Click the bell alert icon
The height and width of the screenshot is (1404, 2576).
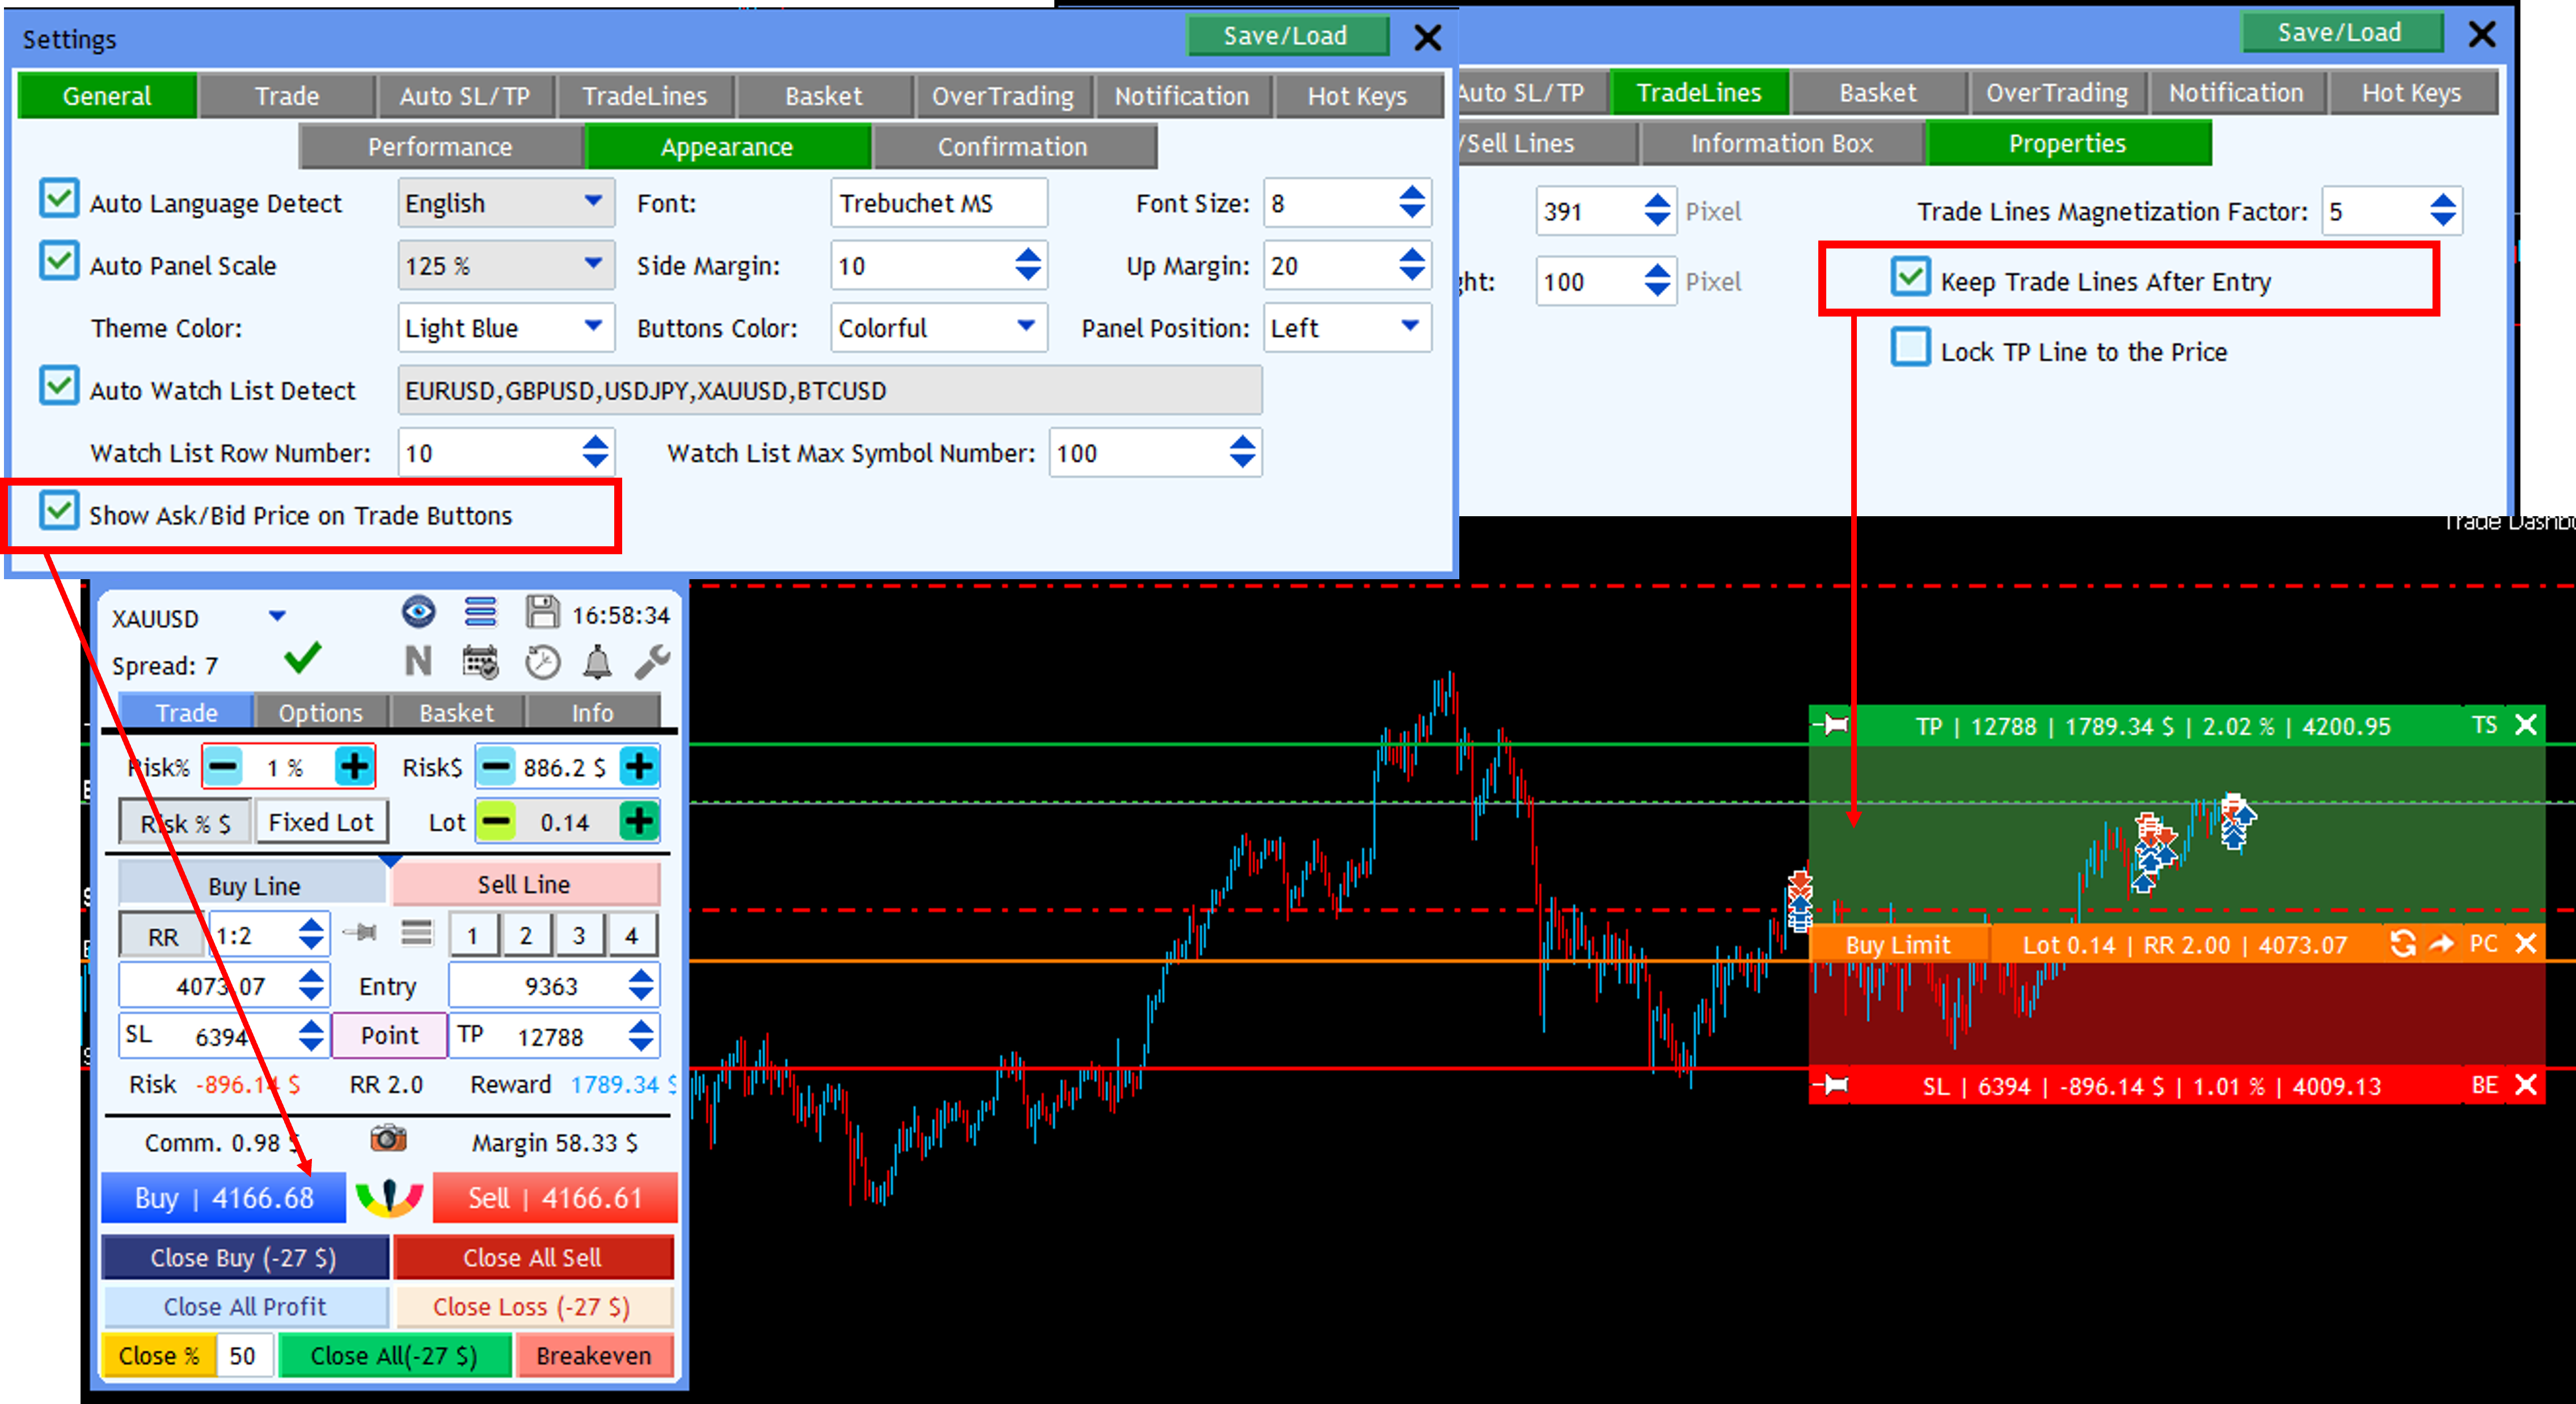[x=597, y=662]
